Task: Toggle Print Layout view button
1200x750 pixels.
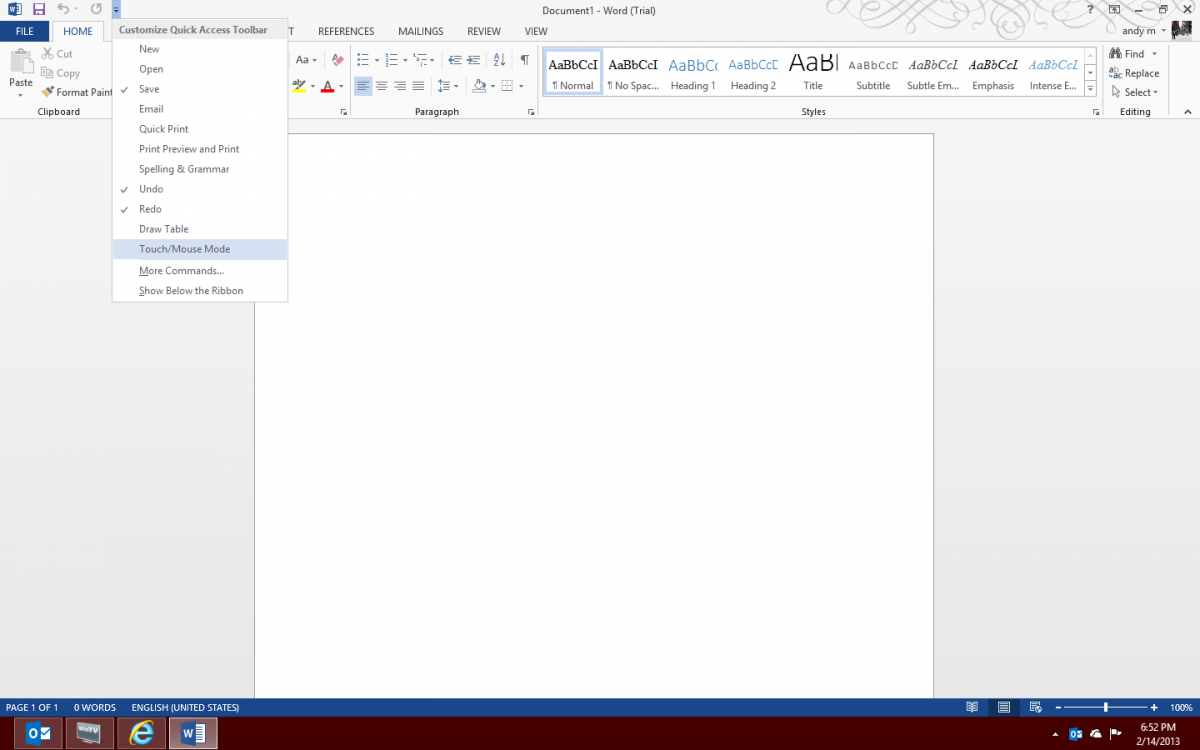Action: tap(1003, 707)
